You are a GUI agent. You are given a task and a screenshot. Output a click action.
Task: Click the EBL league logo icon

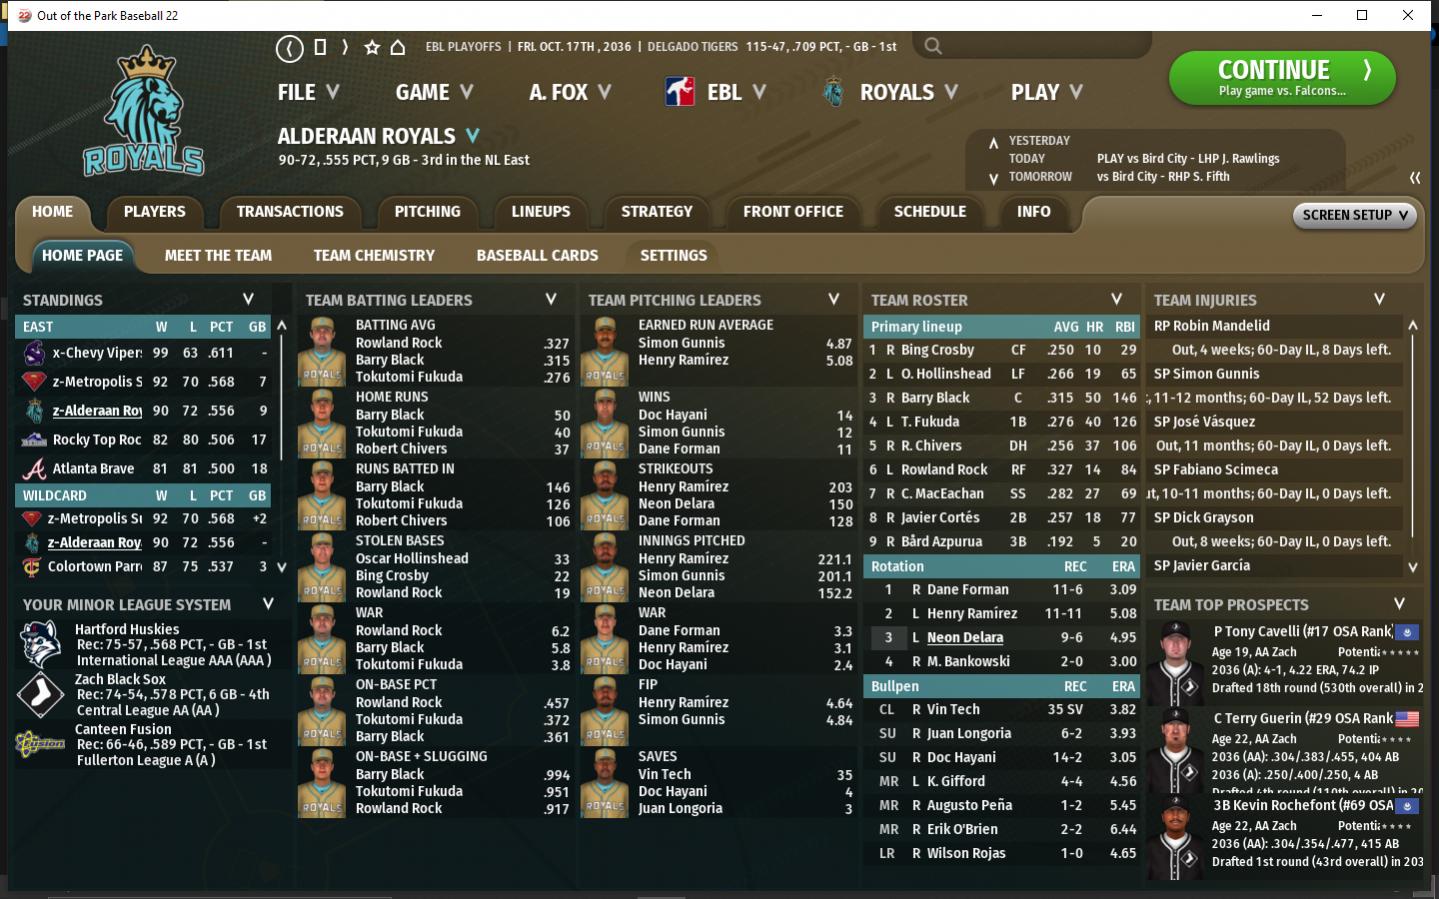(x=680, y=92)
